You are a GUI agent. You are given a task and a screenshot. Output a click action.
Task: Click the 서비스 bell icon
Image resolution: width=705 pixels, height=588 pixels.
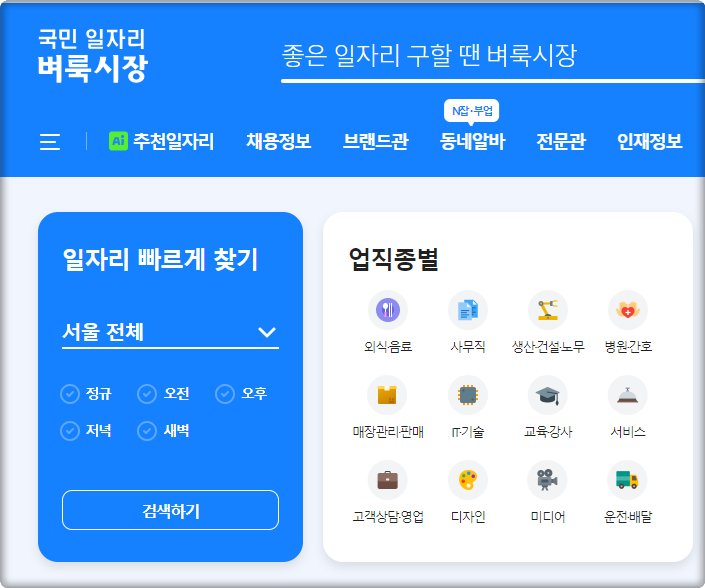[x=628, y=395]
